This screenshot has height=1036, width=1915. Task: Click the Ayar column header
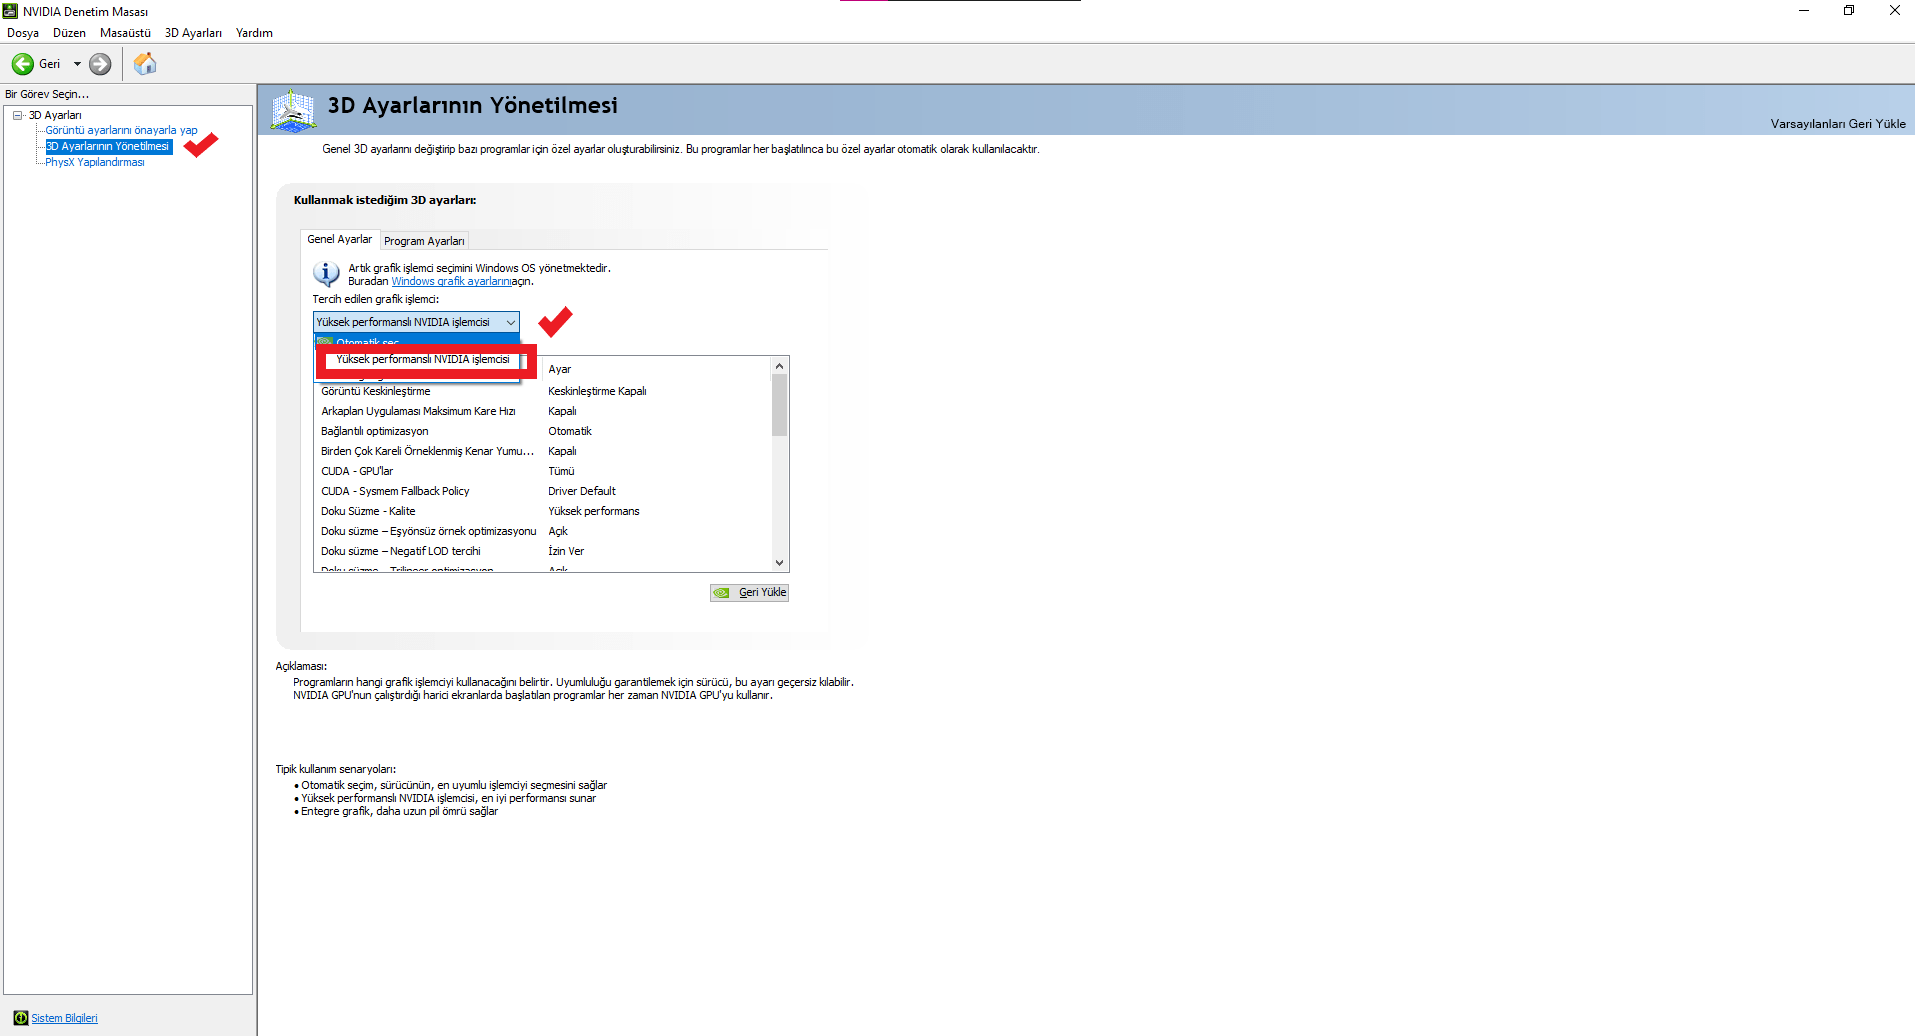point(655,369)
